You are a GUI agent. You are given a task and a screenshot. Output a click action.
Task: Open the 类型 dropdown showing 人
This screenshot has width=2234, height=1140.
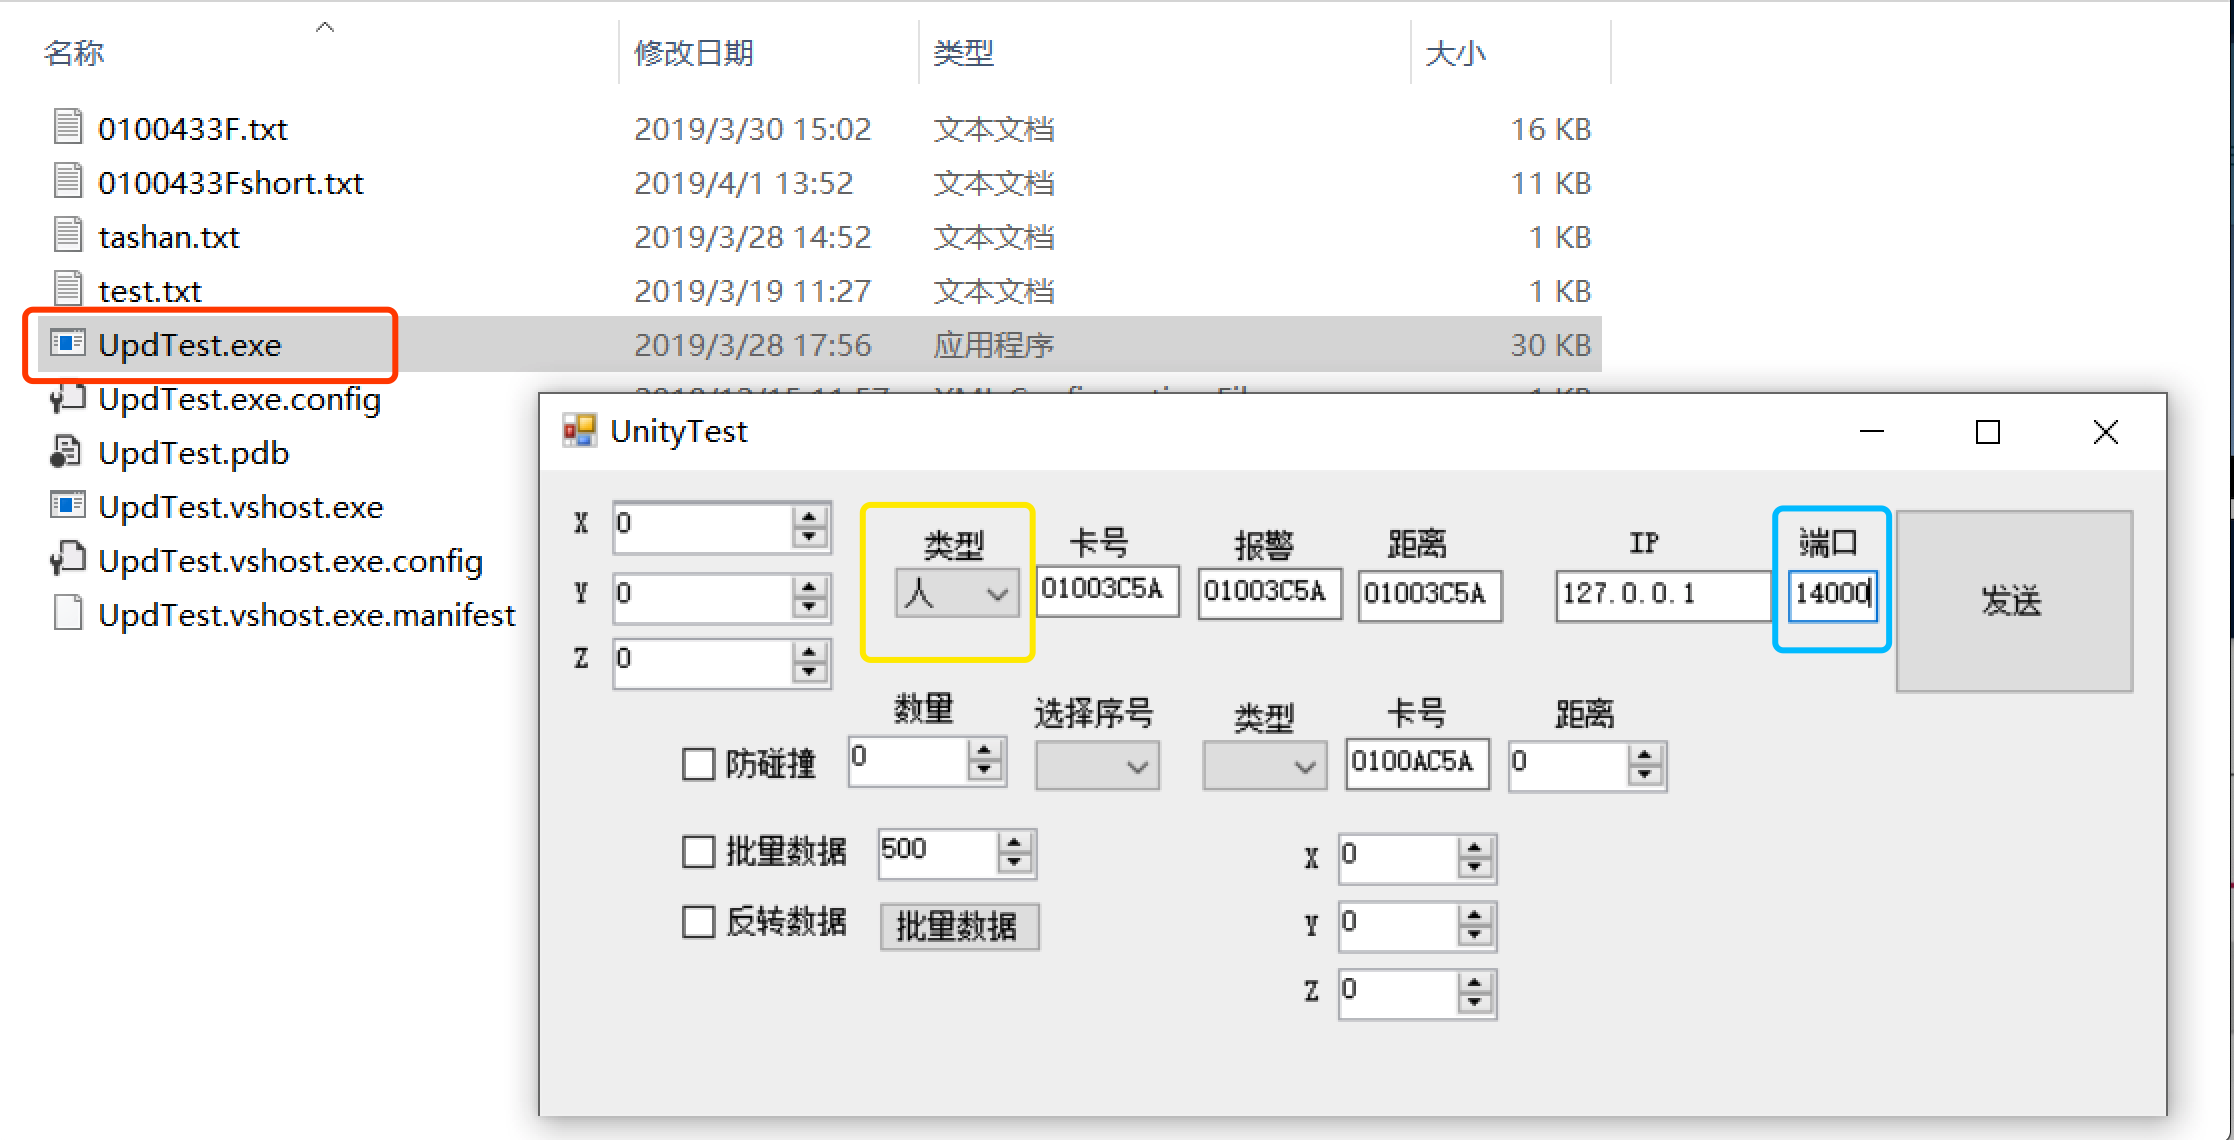pos(957,594)
